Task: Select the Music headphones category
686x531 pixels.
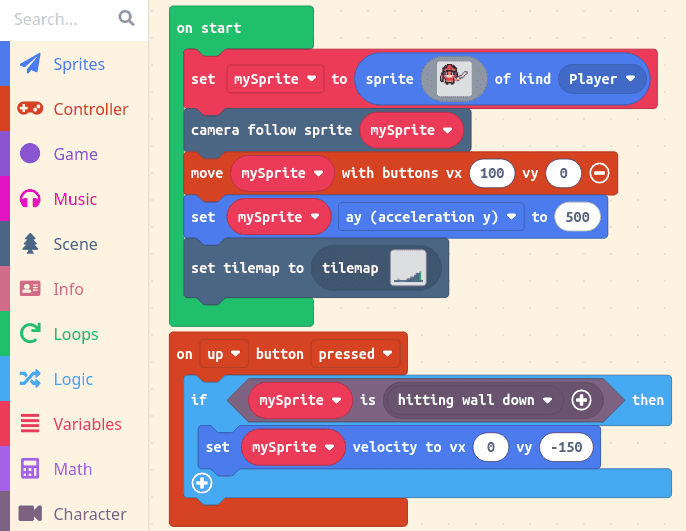Action: click(x=75, y=199)
